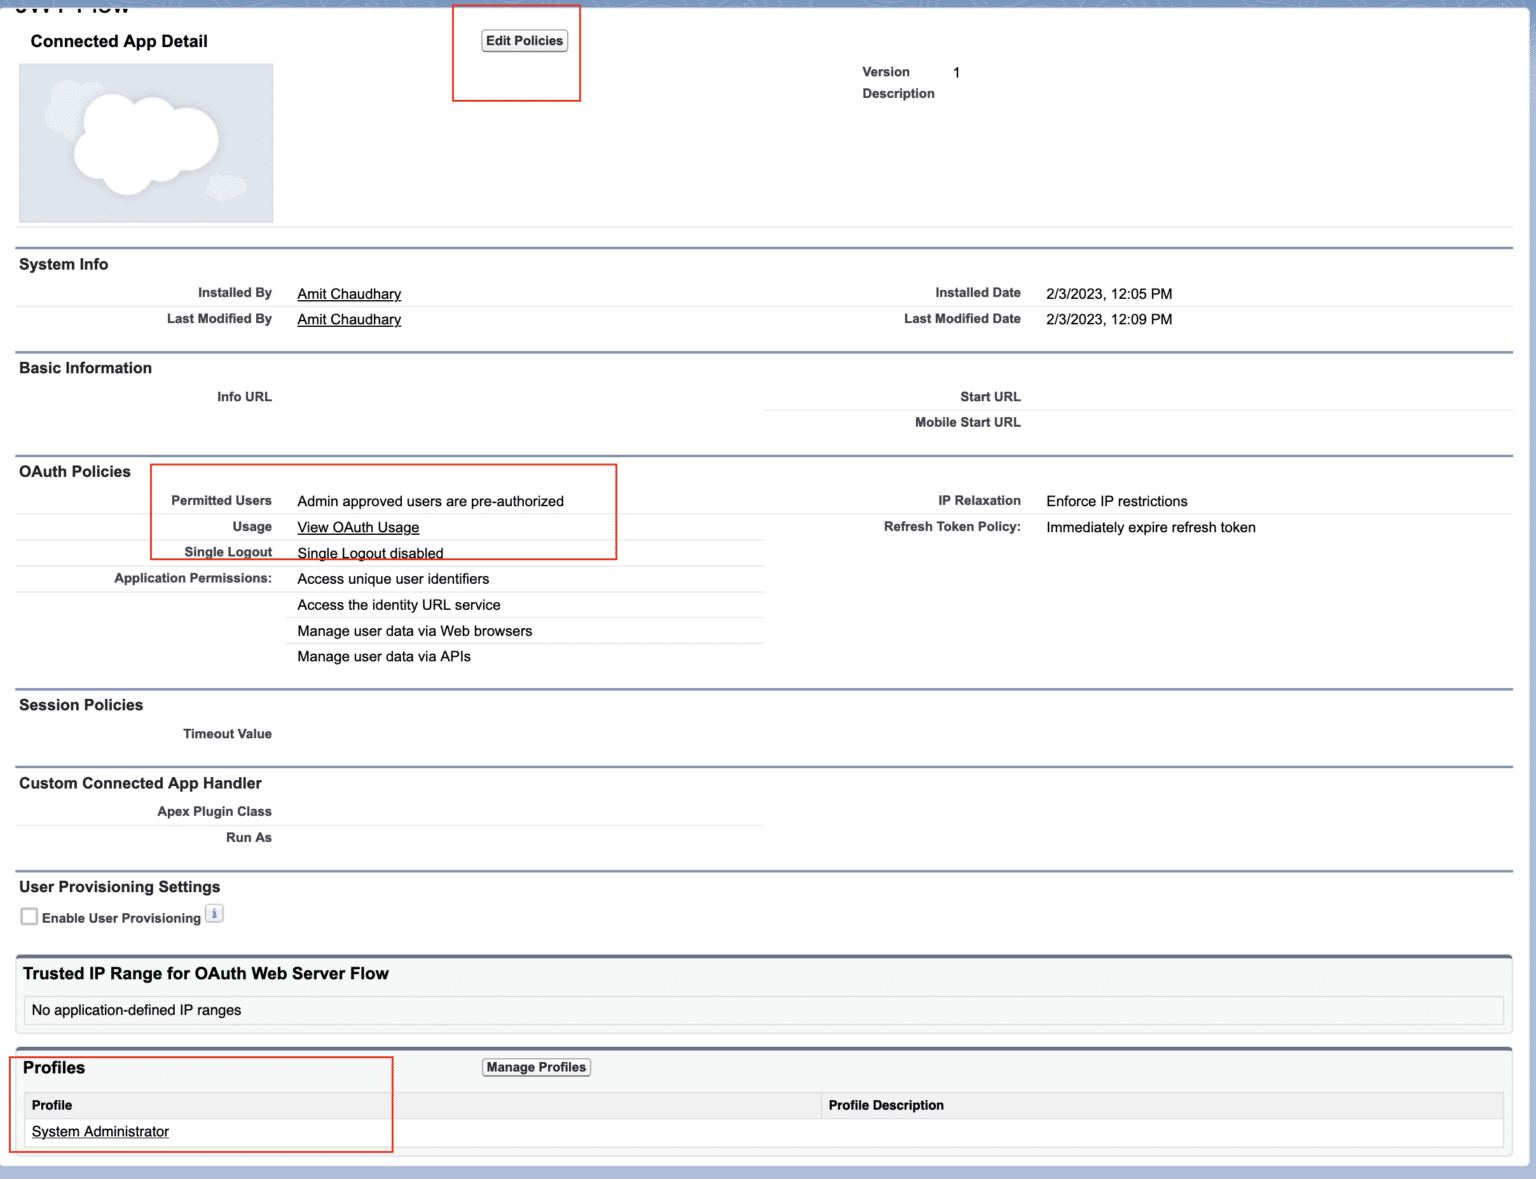Click the Session Policies heading
1536x1179 pixels.
click(x=81, y=704)
